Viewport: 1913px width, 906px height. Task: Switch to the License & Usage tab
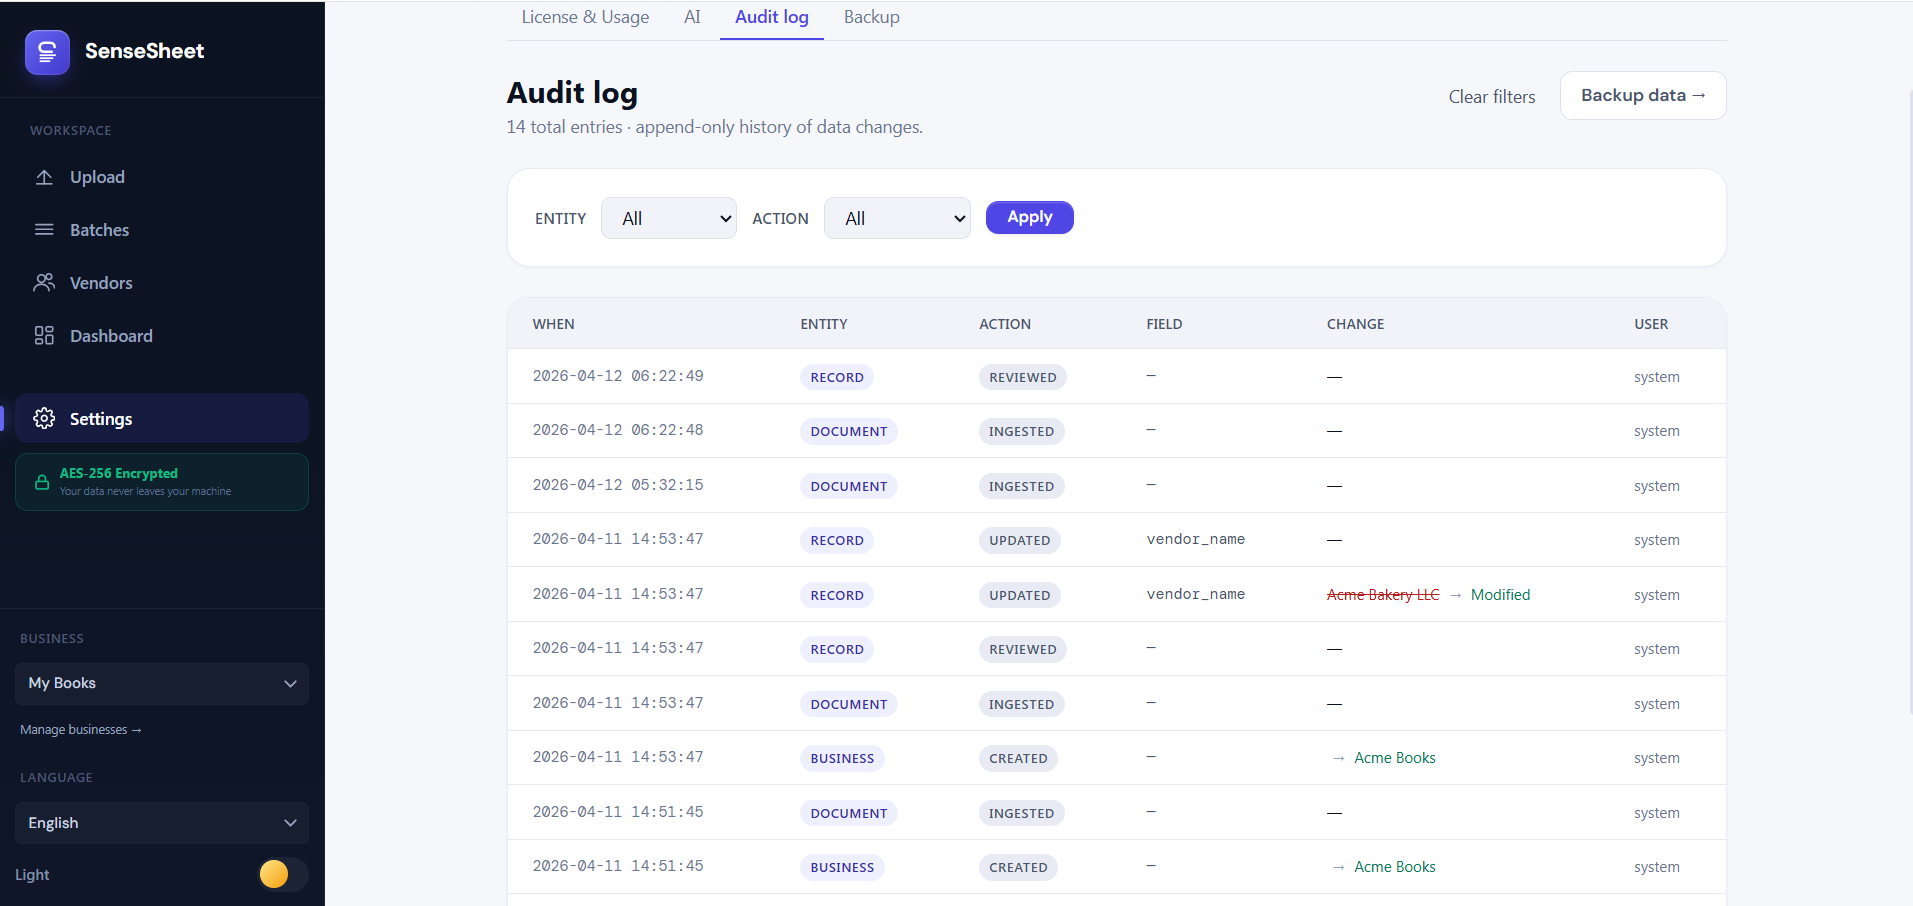pyautogui.click(x=585, y=17)
